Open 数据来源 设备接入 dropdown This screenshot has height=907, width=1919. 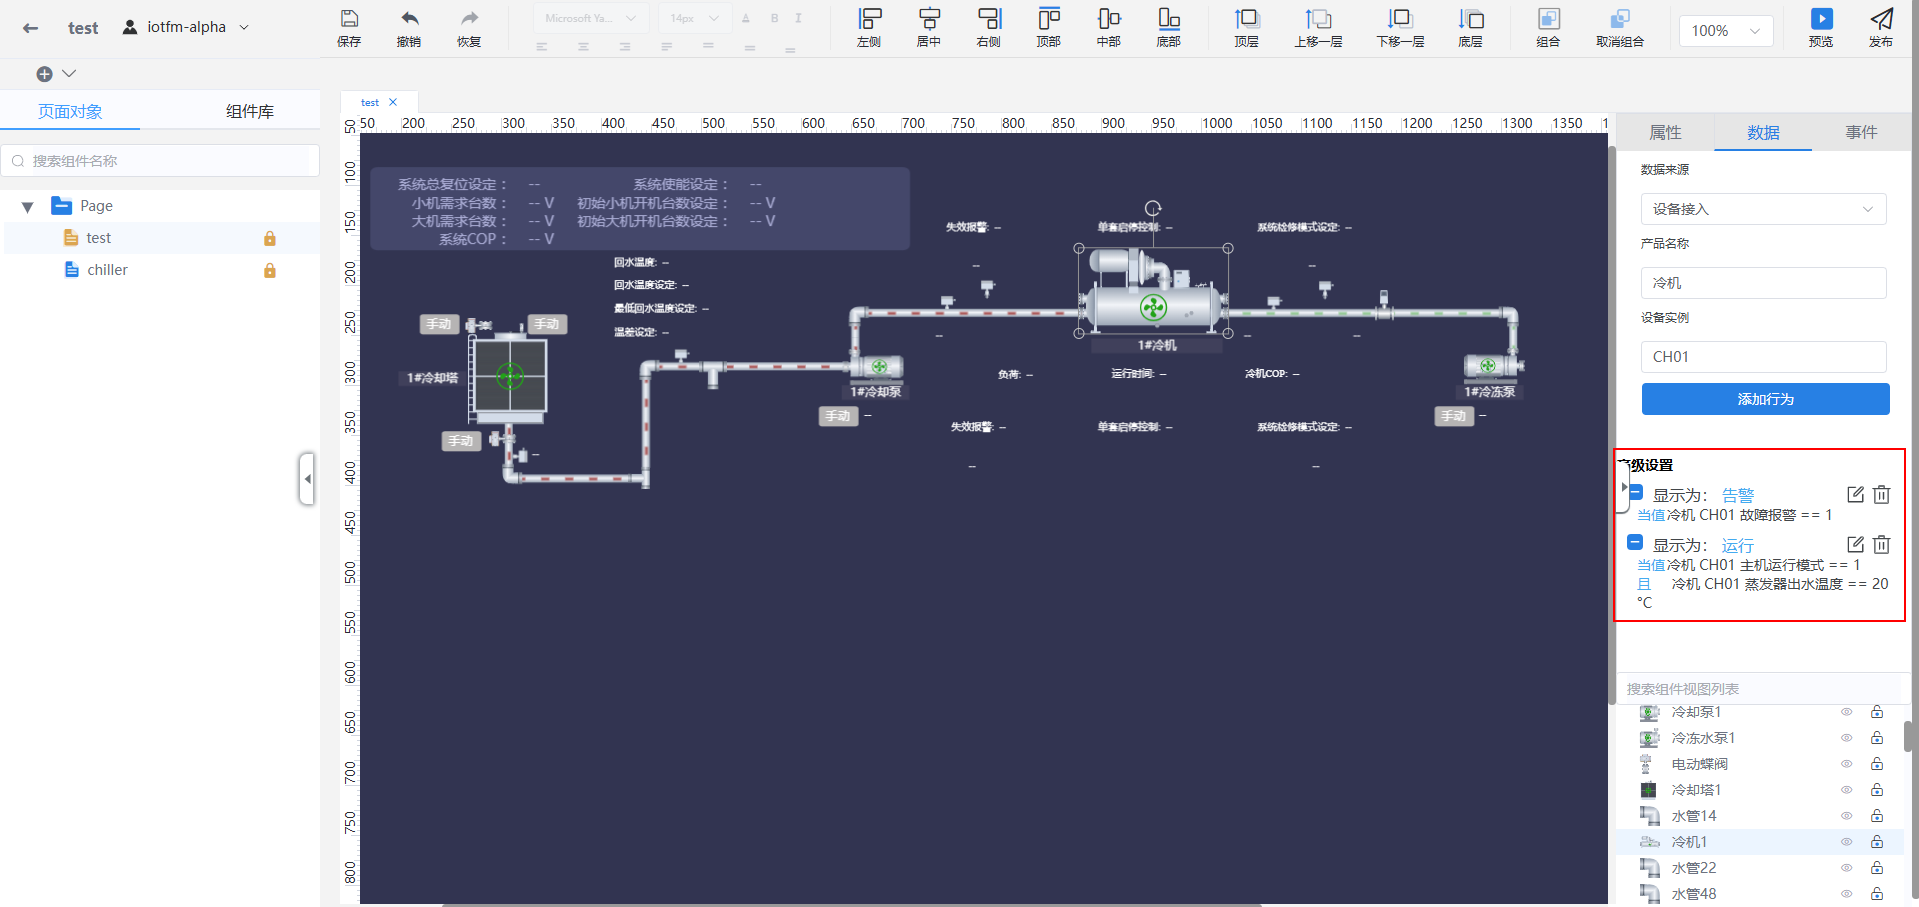point(1763,209)
